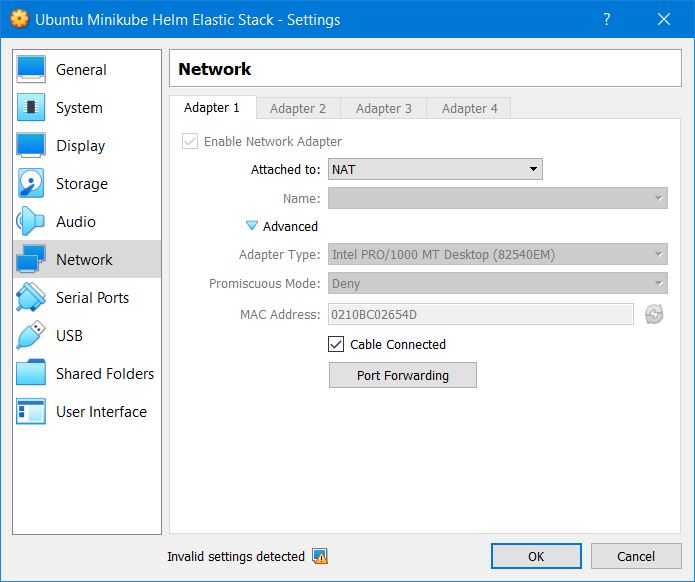Screen dimensions: 695x582
Task: Open the USB plug icon
Action: [x=31, y=336]
